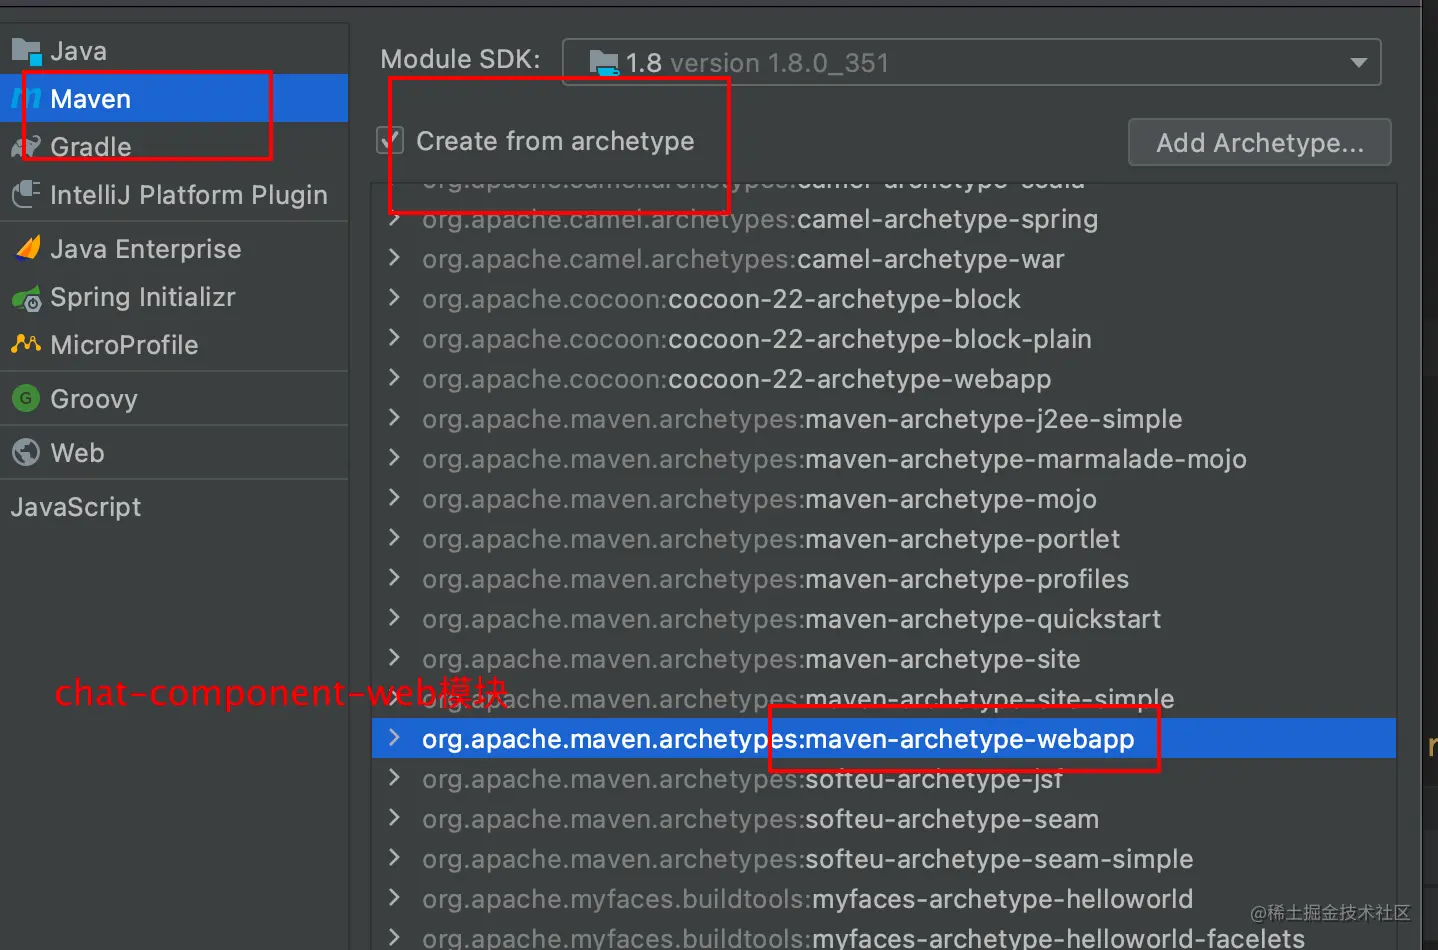Select myfaces-archetype-helloworld archetype text

[x=807, y=899]
